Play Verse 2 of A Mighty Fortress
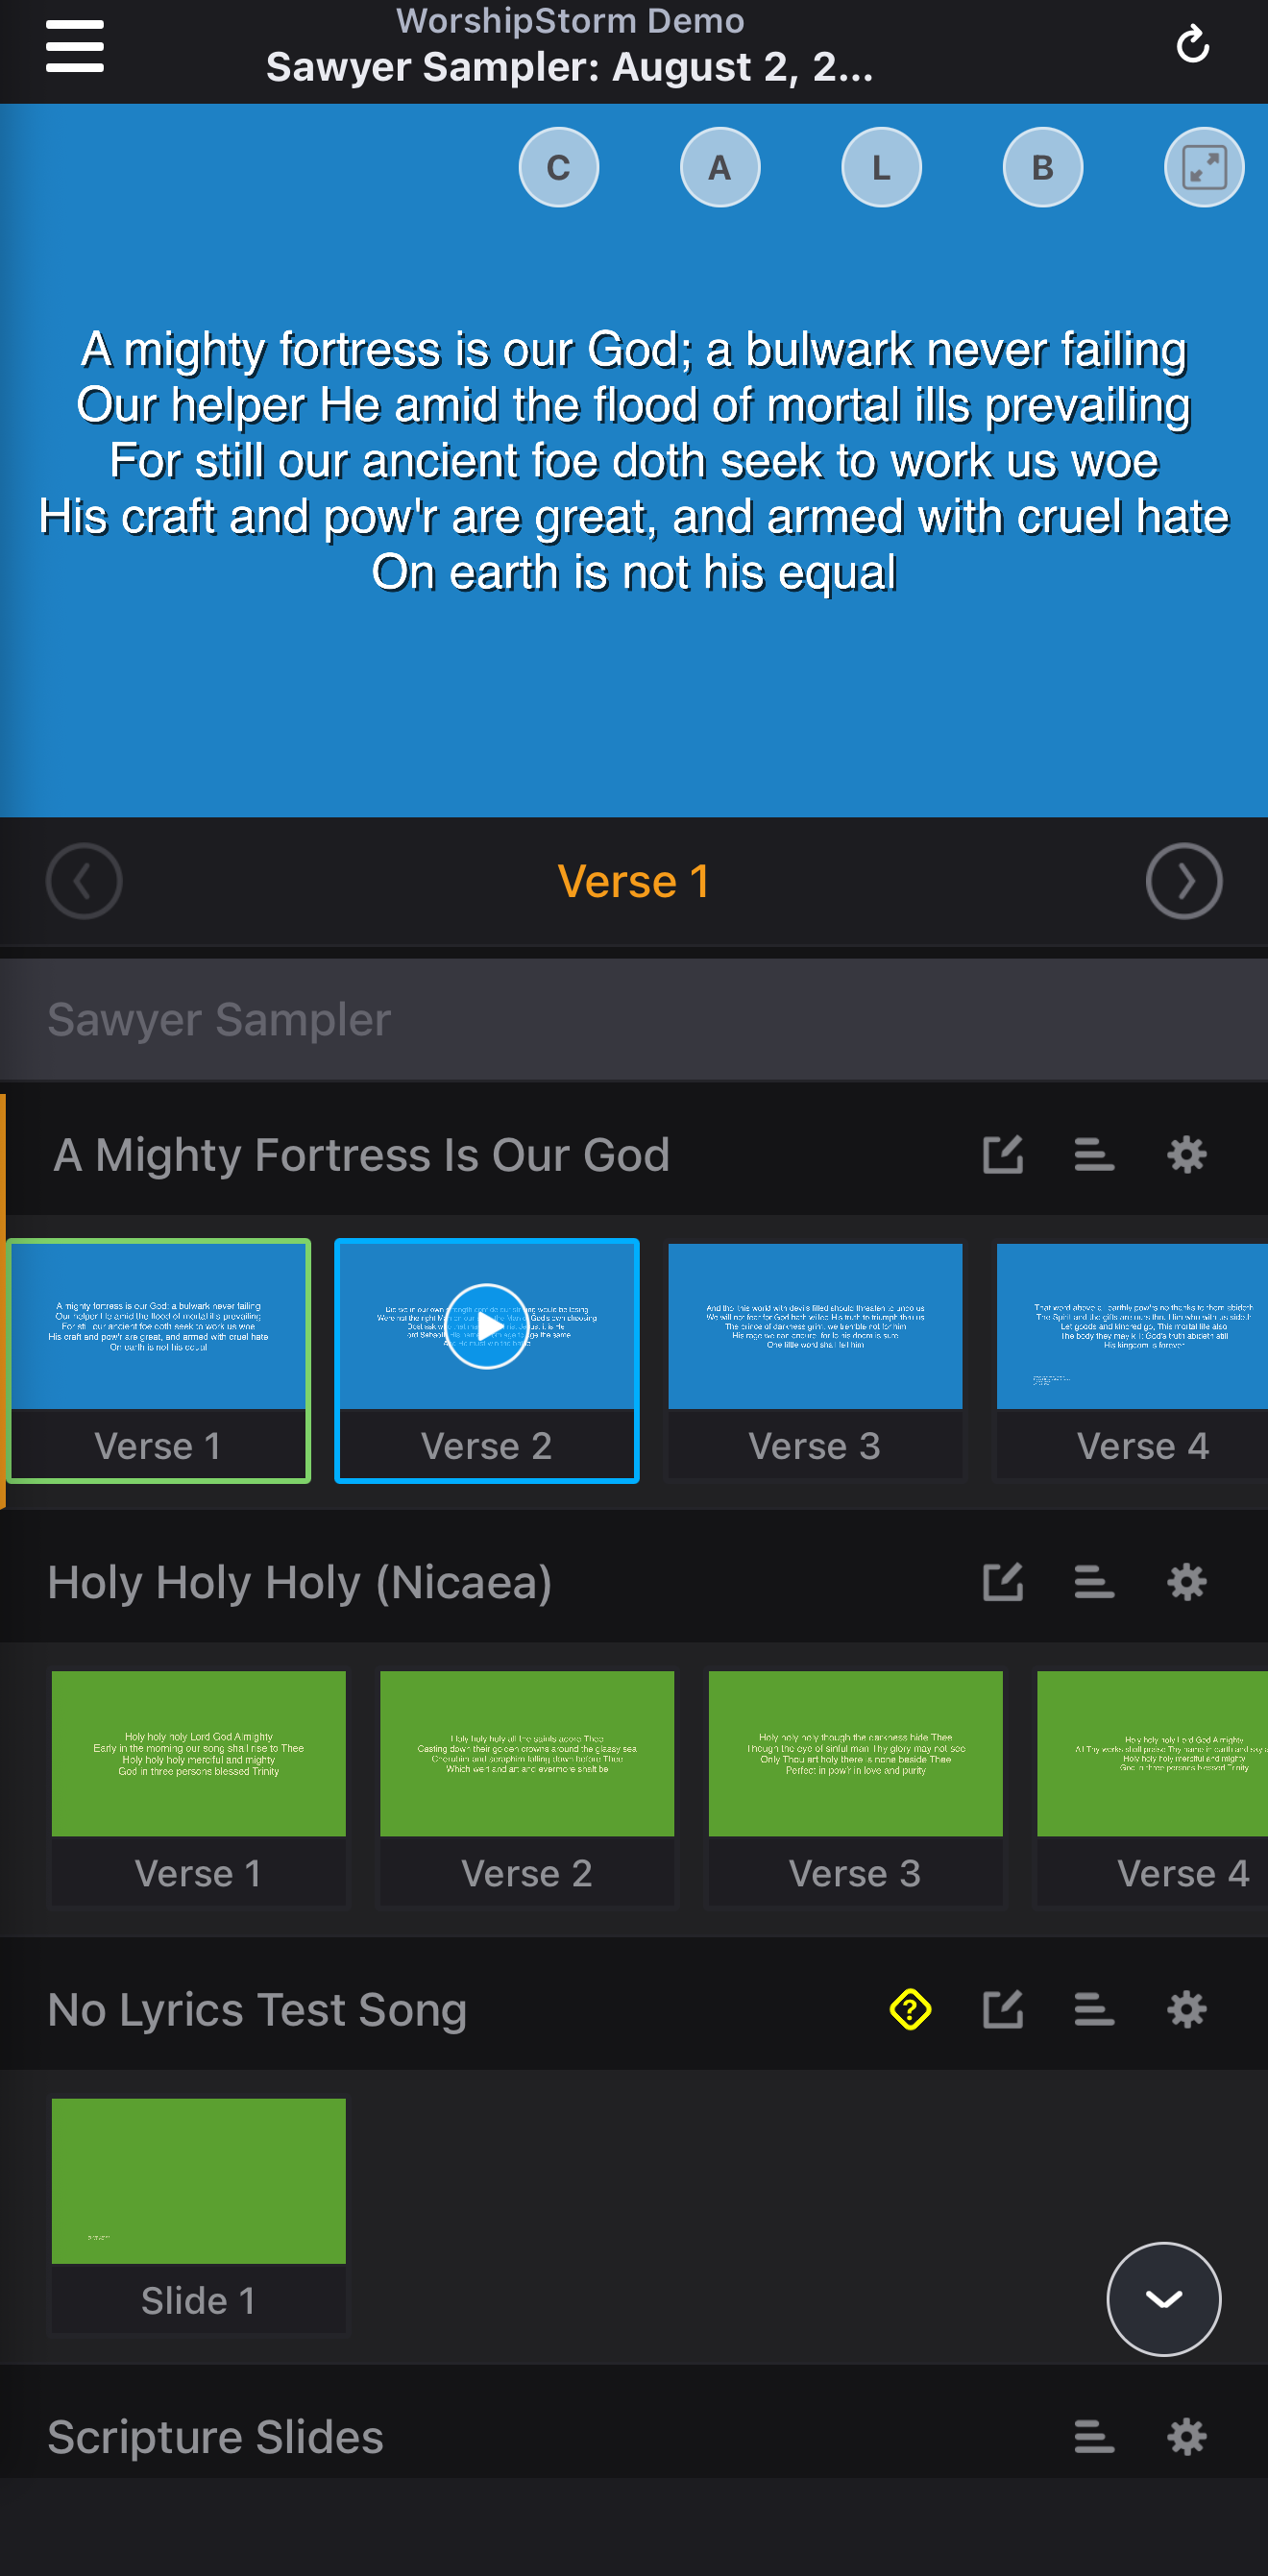 (x=487, y=1326)
